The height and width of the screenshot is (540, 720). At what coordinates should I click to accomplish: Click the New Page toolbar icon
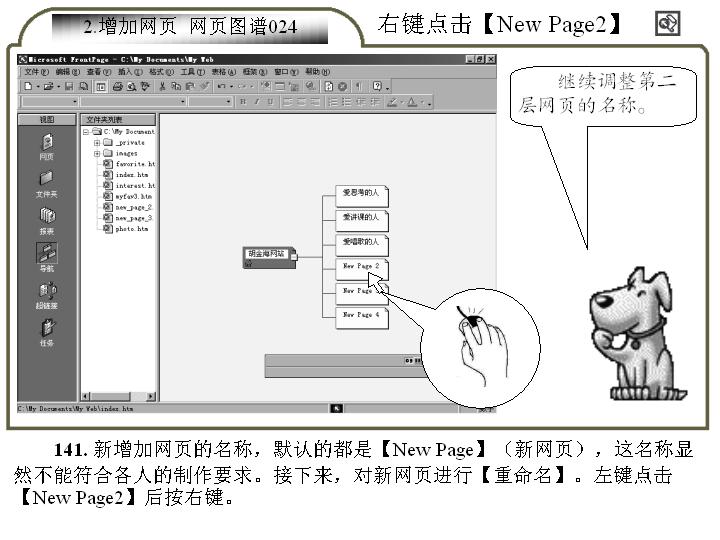28,86
